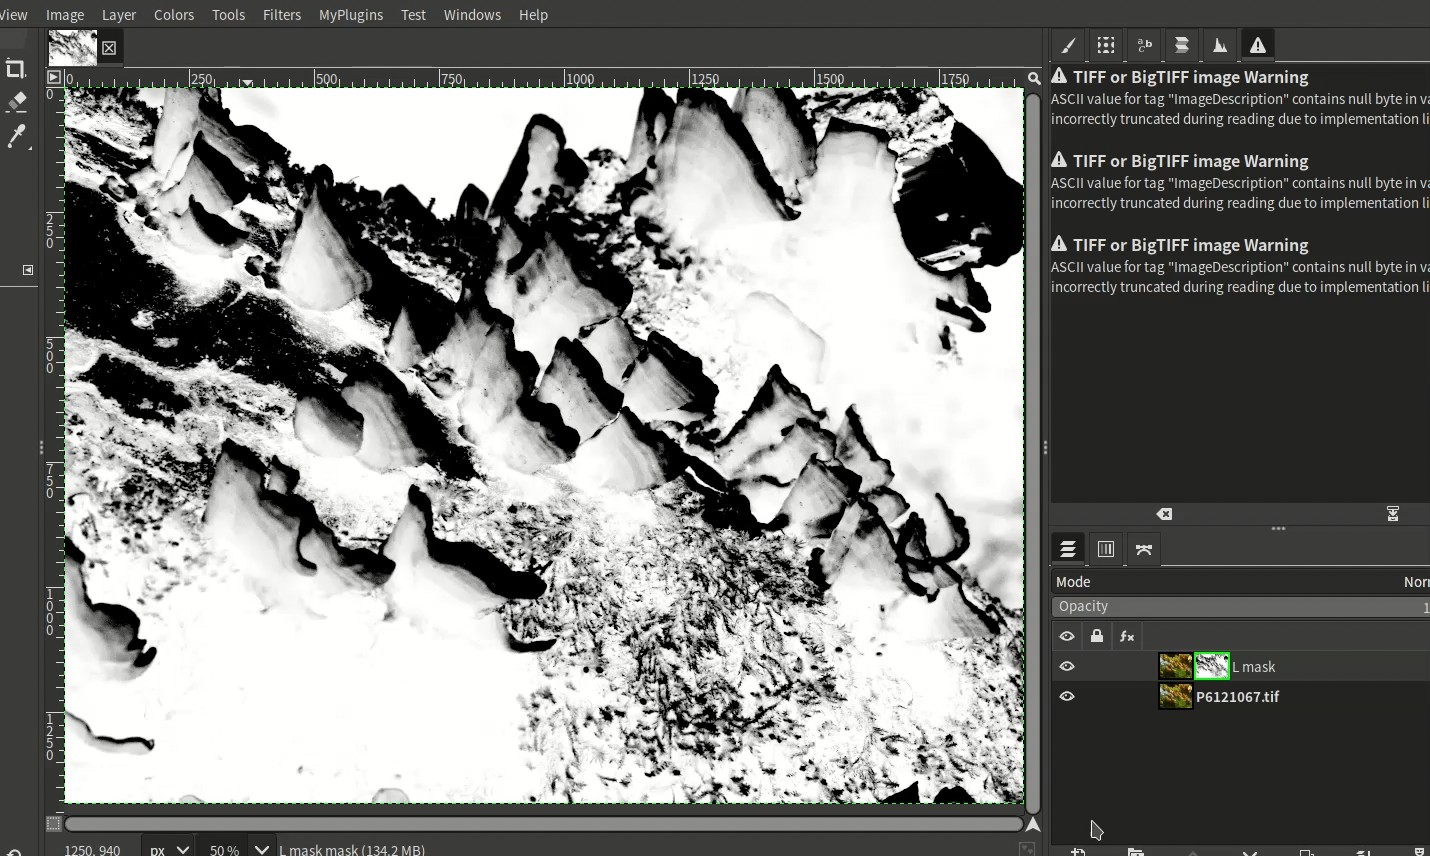Click the dock panel resize dots handle
The width and height of the screenshot is (1430, 856).
pyautogui.click(x=1278, y=529)
